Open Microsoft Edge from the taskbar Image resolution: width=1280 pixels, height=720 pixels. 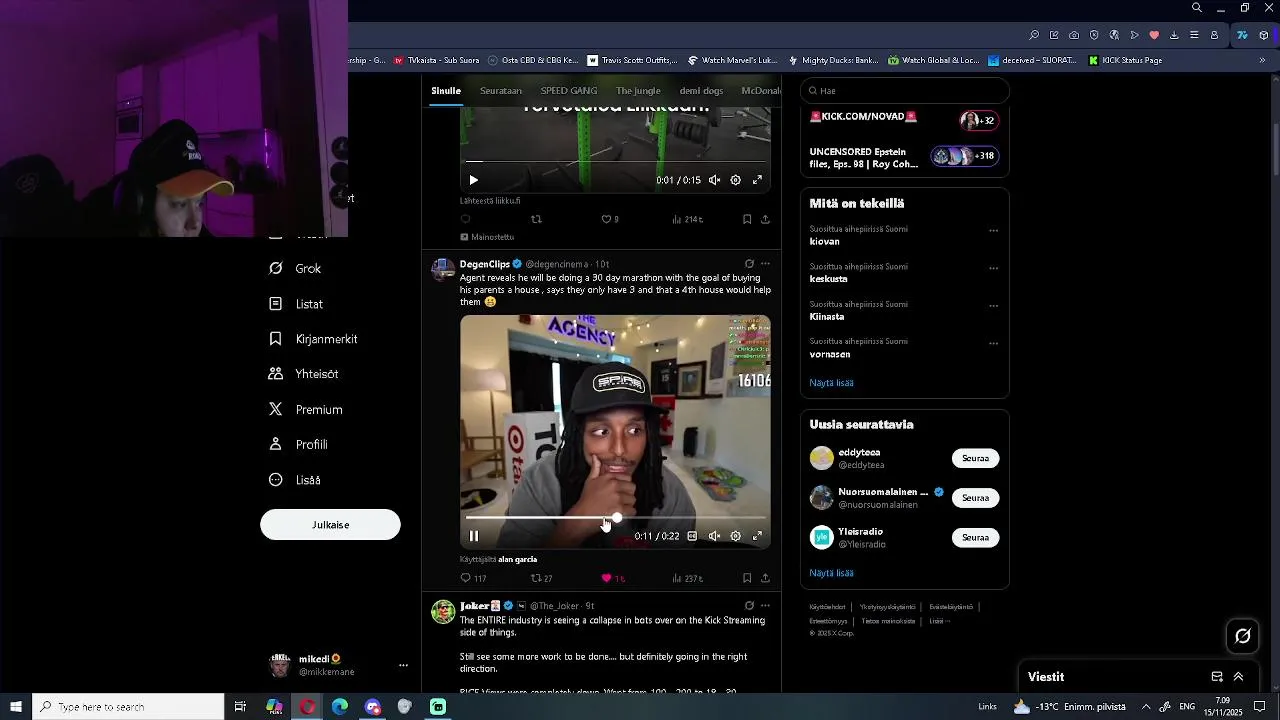pos(340,707)
